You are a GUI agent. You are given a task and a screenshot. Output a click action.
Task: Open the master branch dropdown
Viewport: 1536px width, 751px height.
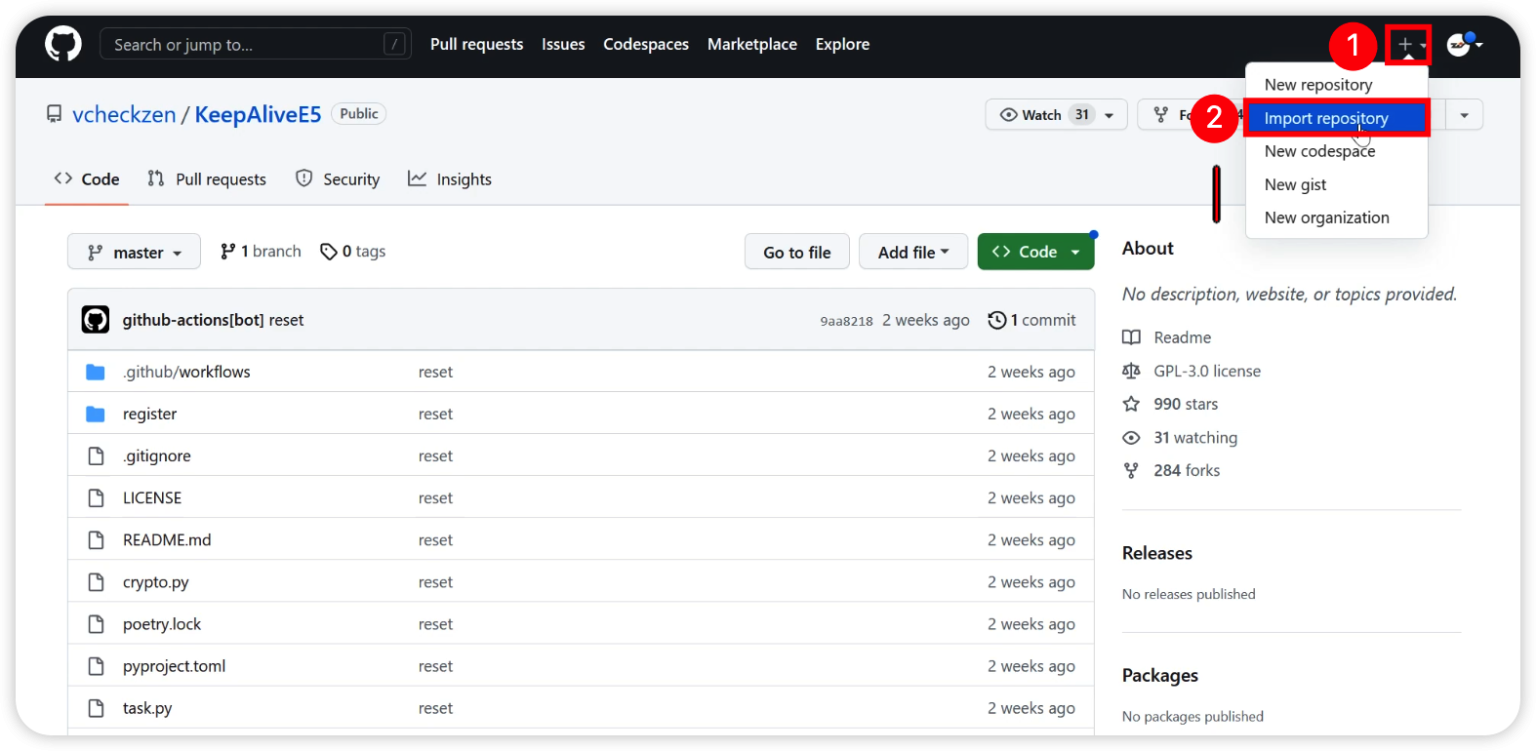pos(134,252)
